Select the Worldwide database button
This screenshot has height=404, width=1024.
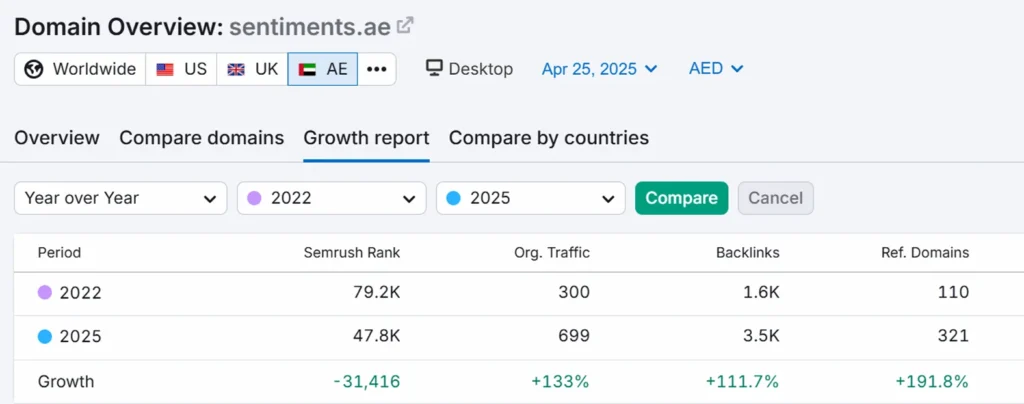tap(80, 69)
